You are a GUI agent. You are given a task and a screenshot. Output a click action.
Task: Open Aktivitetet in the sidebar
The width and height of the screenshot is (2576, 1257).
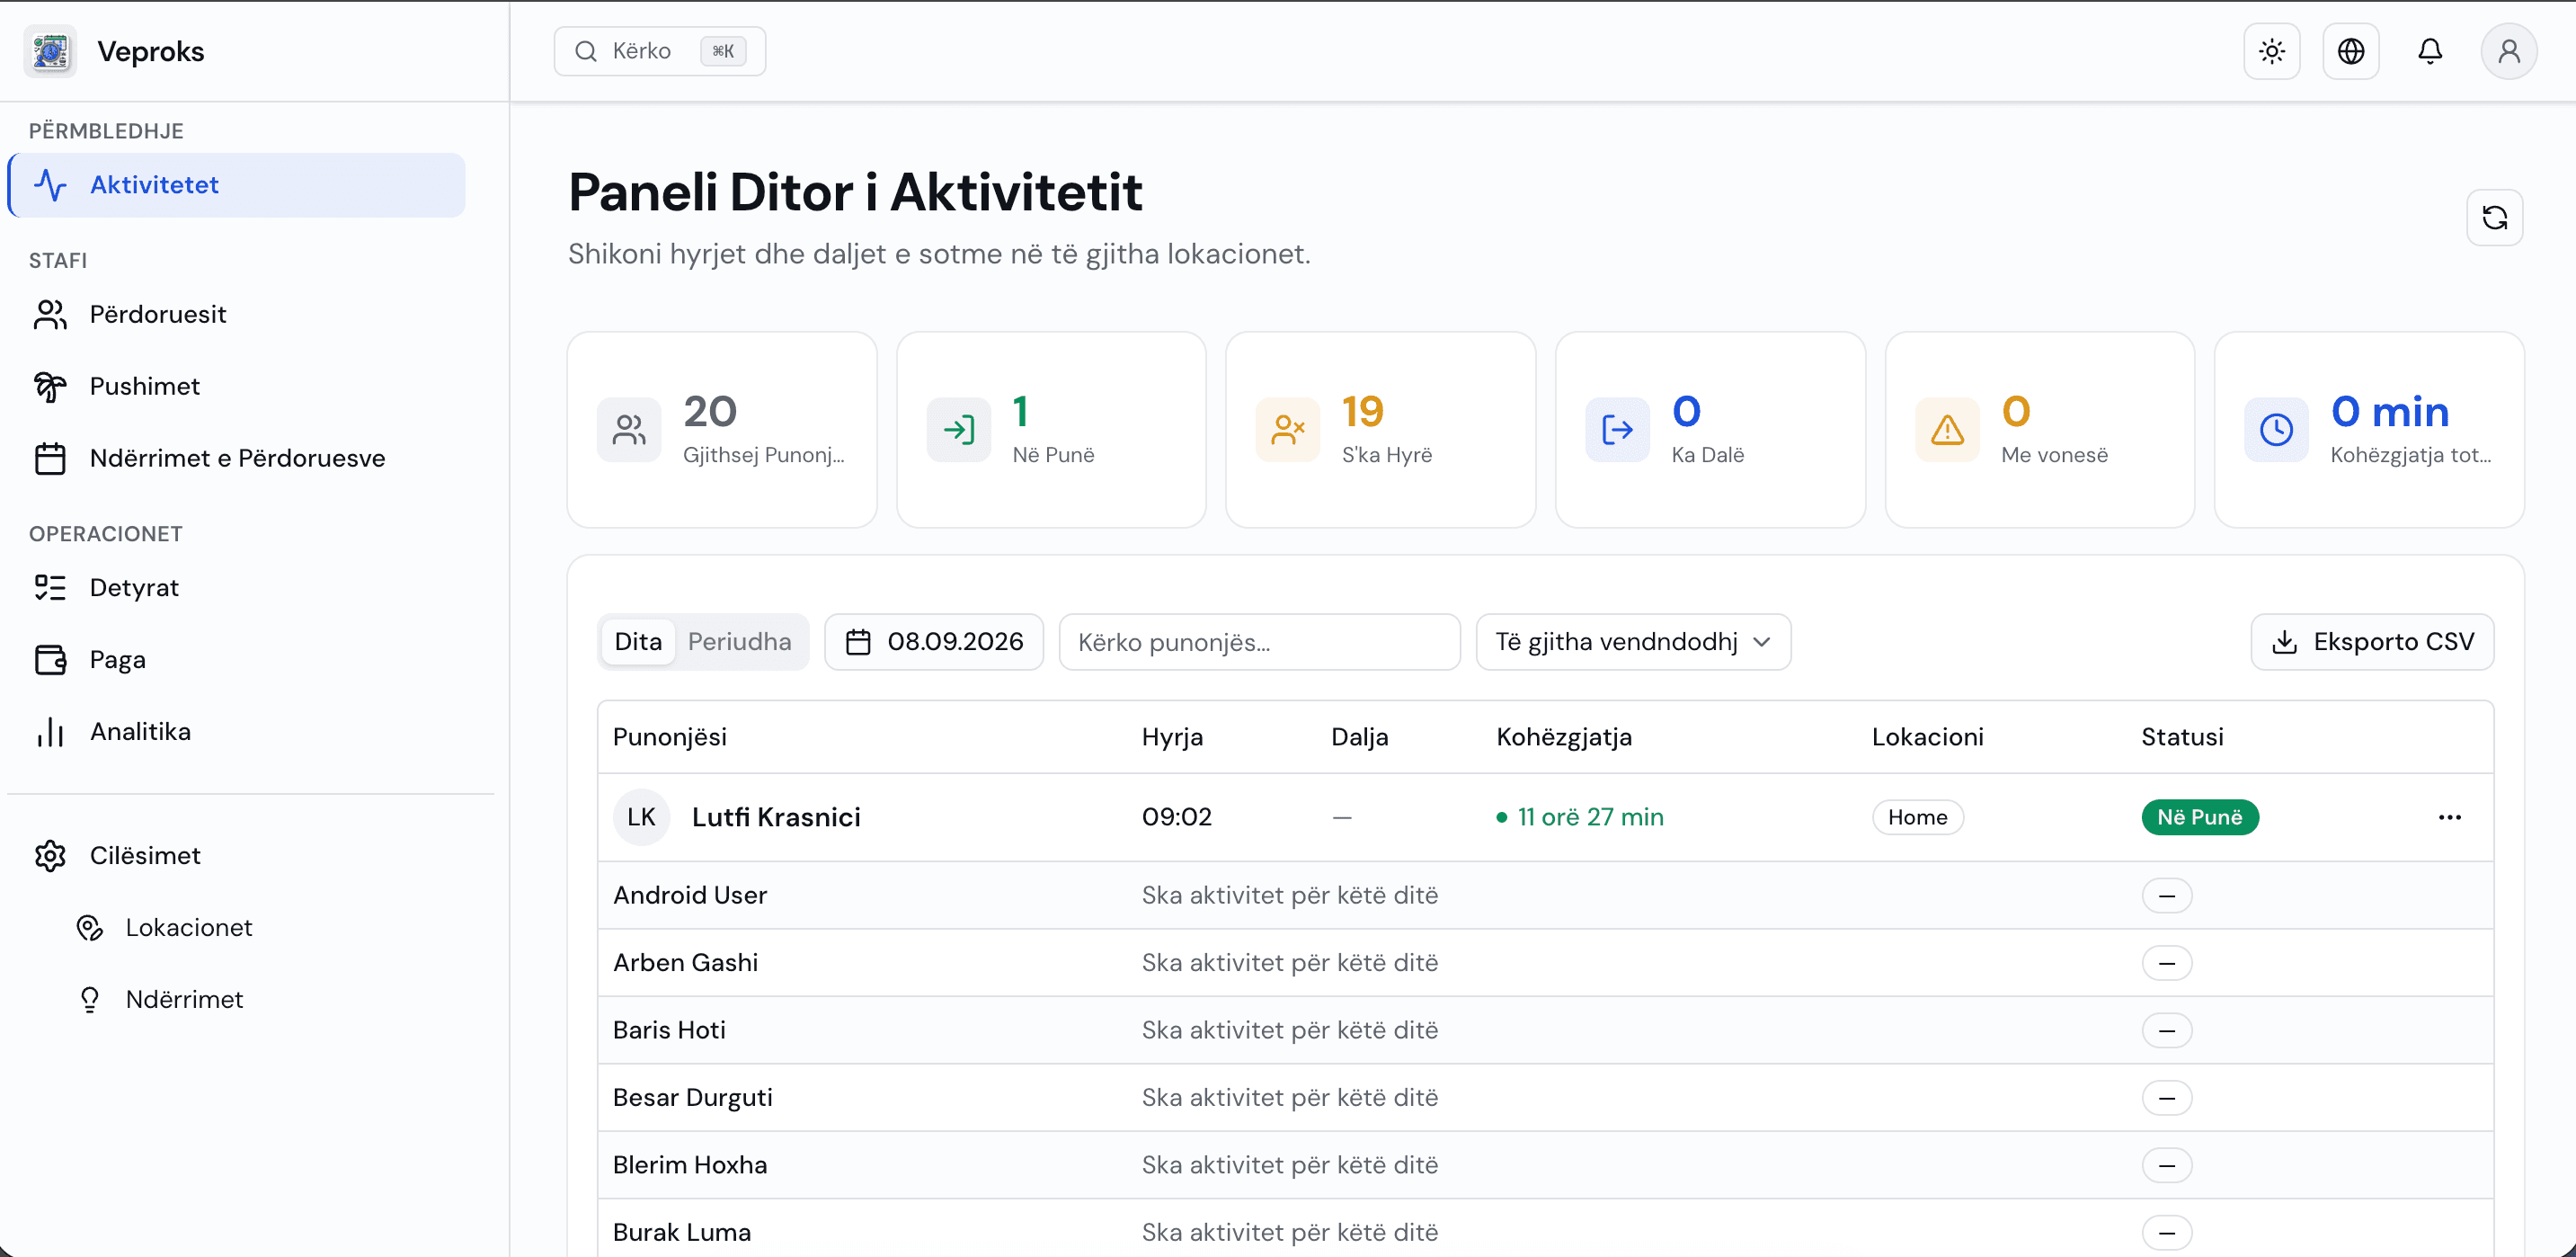(237, 185)
